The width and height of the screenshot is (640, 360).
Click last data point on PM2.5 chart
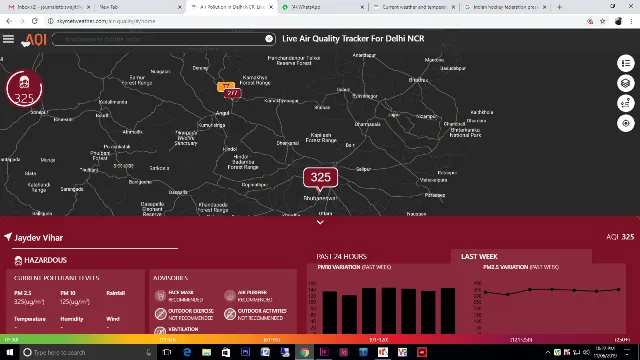pos(619,289)
